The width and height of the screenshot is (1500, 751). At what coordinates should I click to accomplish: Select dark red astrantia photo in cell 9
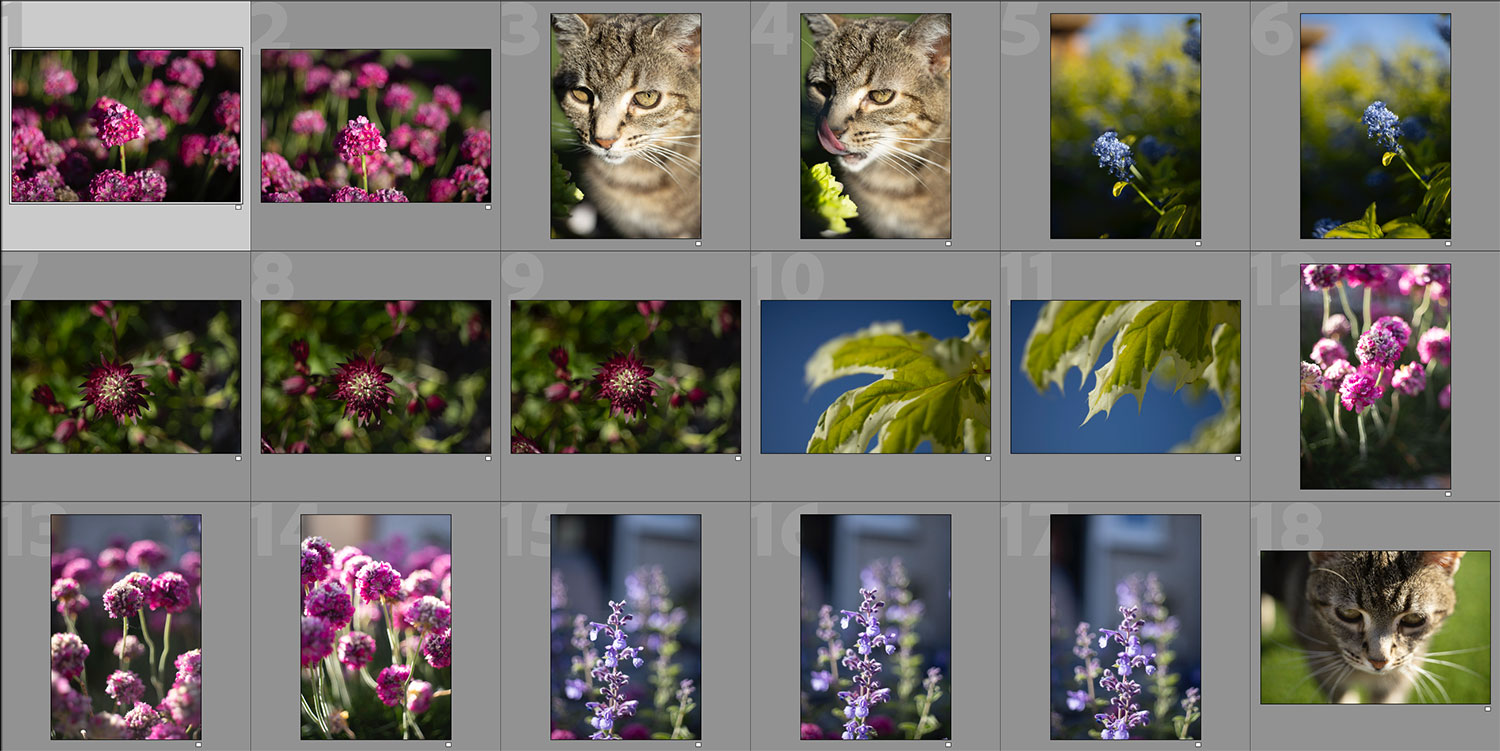coord(626,377)
